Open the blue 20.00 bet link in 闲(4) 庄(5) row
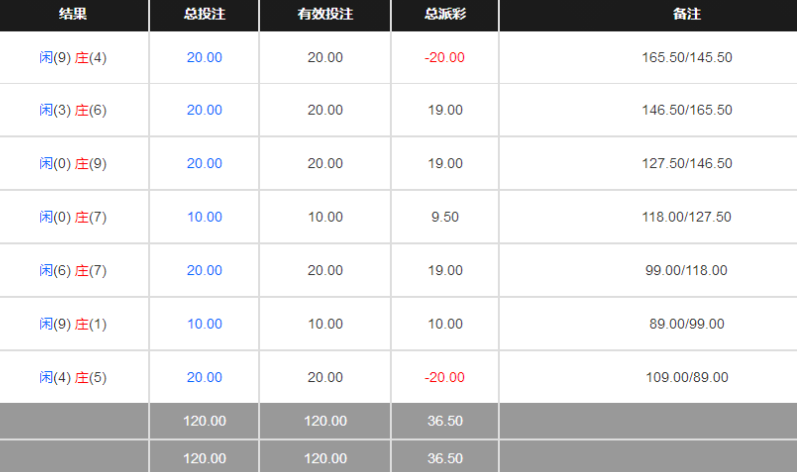The image size is (797, 472). coord(204,377)
